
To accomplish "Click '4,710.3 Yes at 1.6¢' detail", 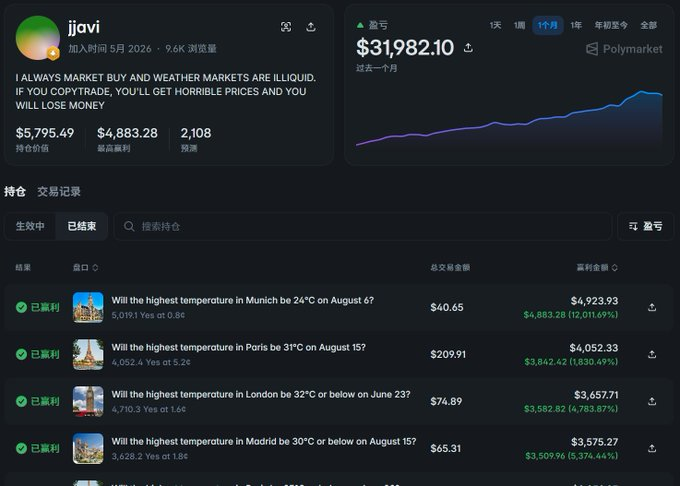I will [149, 409].
